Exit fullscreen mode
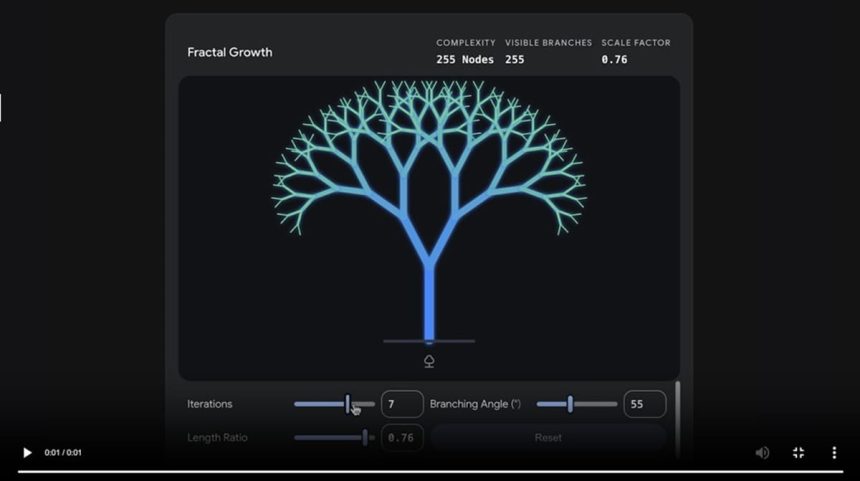The width and height of the screenshot is (860, 481). coord(798,453)
